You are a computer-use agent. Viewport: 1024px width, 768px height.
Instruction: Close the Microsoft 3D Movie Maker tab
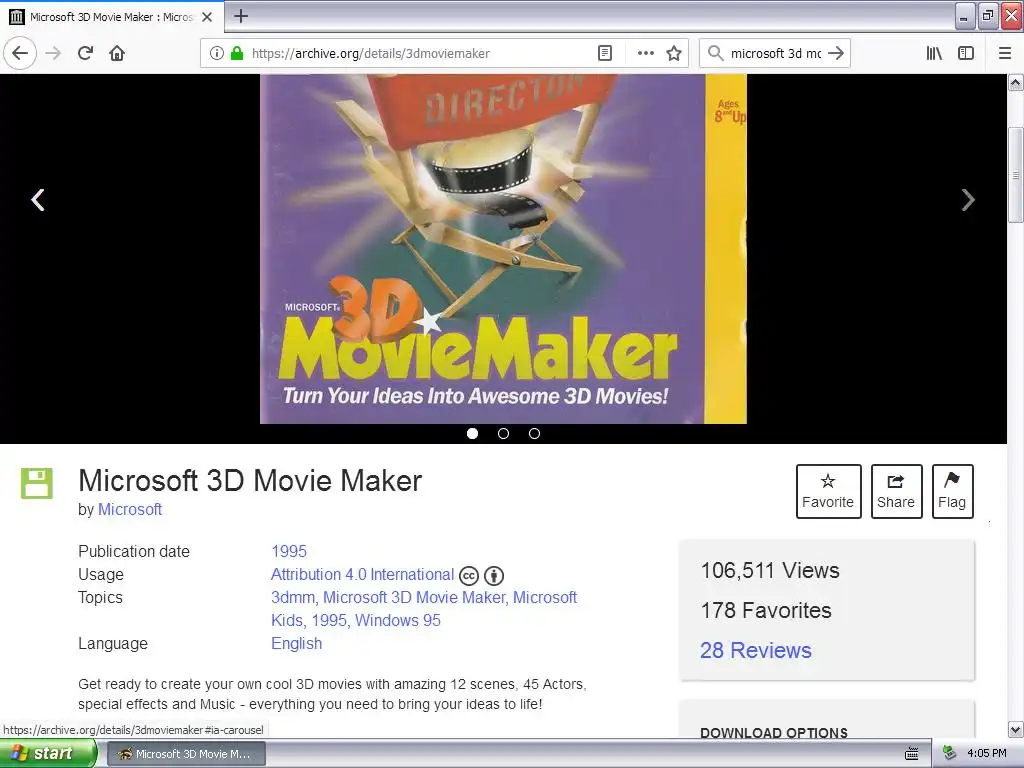(x=207, y=17)
